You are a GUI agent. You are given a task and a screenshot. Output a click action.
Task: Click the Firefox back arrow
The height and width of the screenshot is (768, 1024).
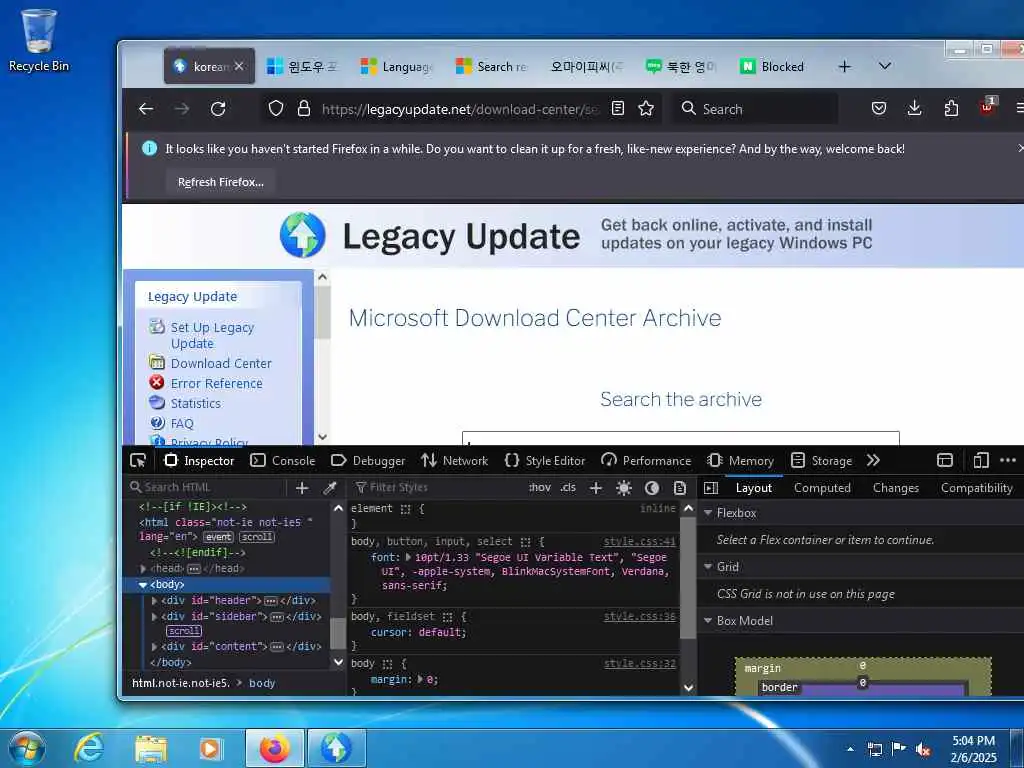(x=146, y=109)
